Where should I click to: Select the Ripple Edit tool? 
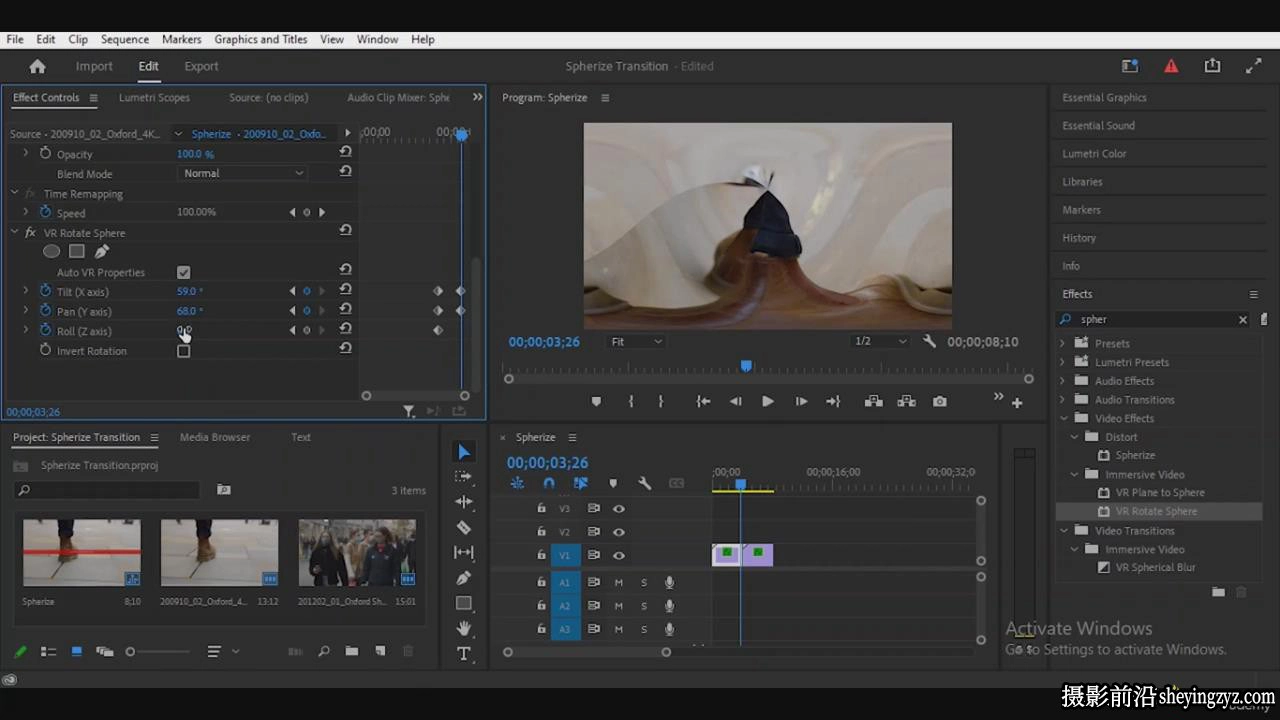coord(463,502)
